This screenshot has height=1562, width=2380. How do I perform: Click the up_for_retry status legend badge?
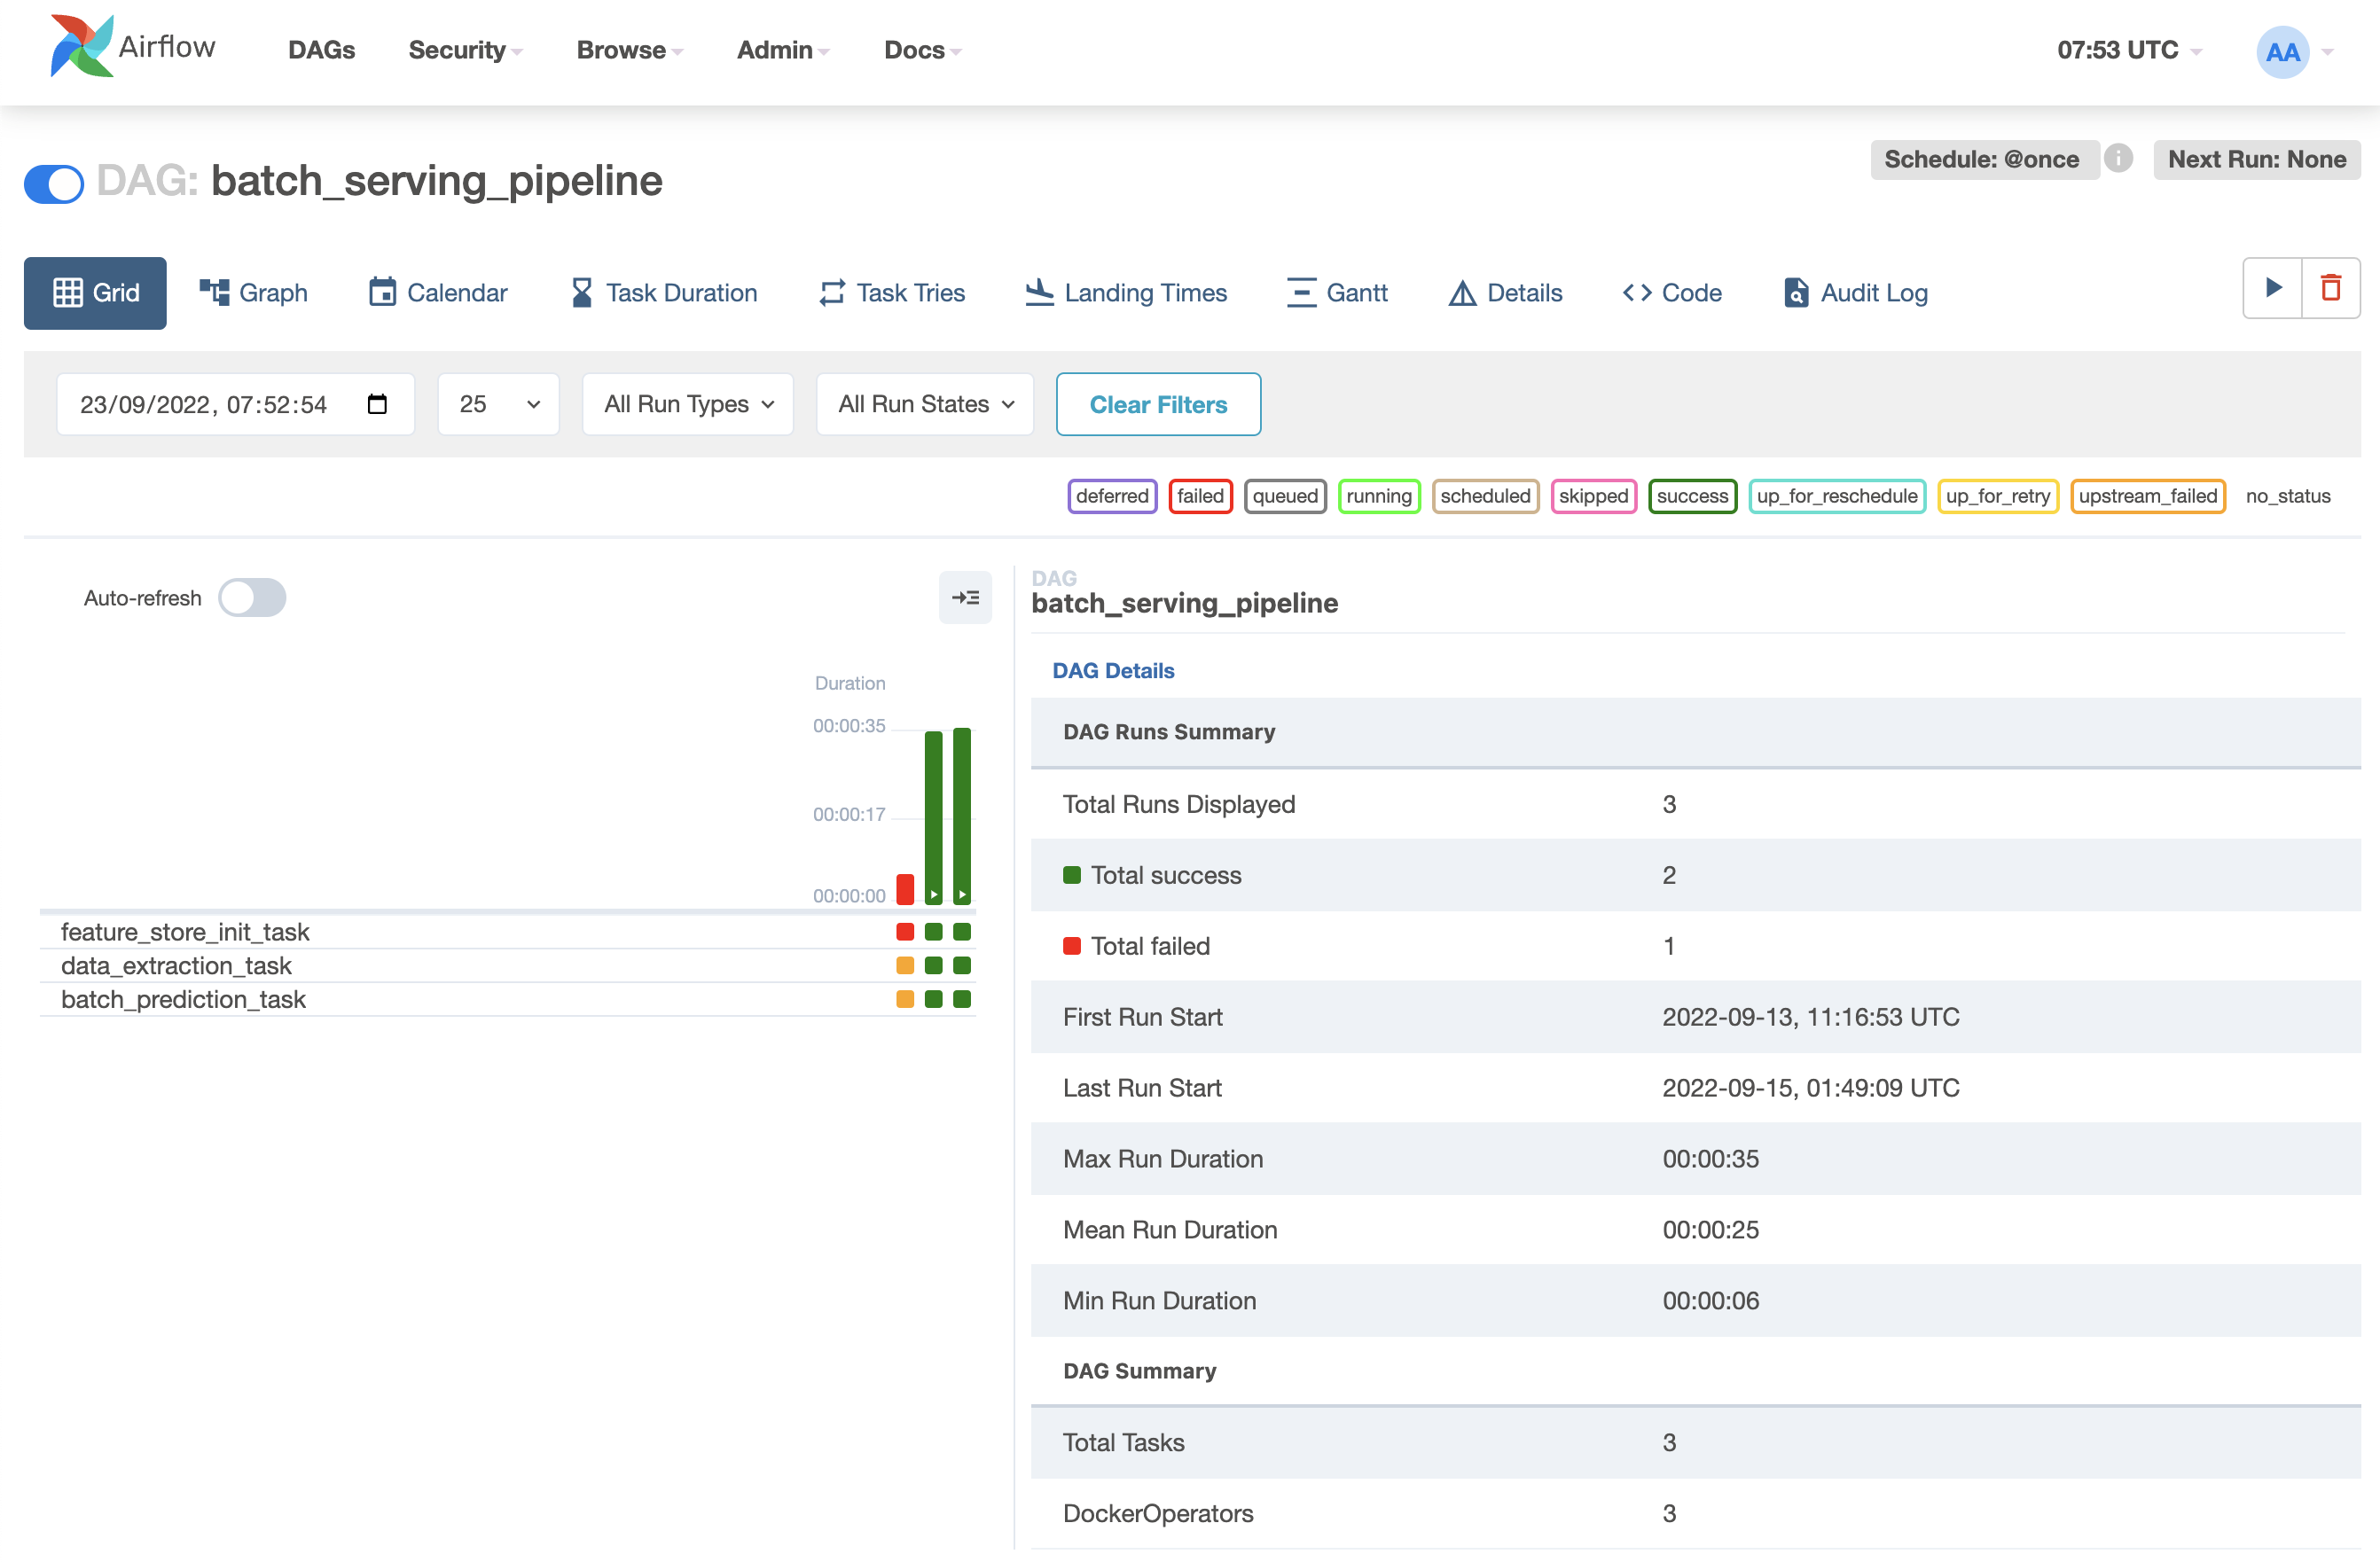pyautogui.click(x=1998, y=496)
